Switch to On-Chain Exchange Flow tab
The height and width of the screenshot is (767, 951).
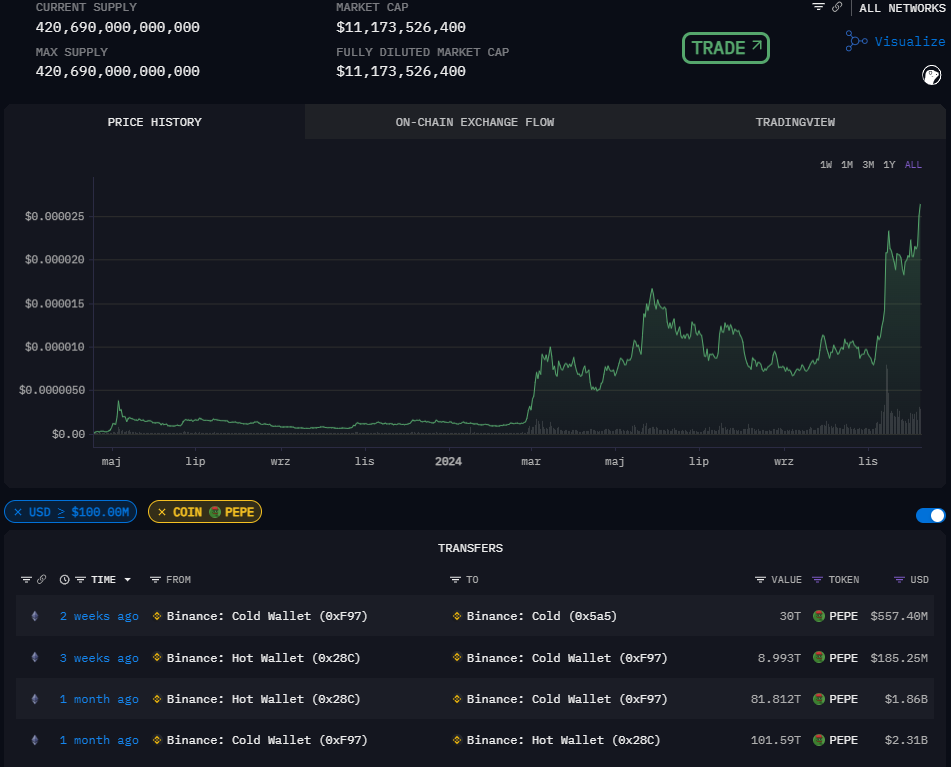coord(474,122)
